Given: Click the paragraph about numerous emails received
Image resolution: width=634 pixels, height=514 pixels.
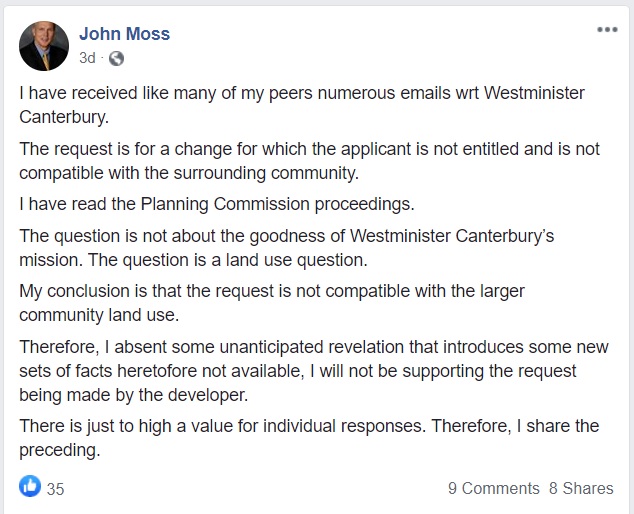Looking at the screenshot, I should (300, 93).
